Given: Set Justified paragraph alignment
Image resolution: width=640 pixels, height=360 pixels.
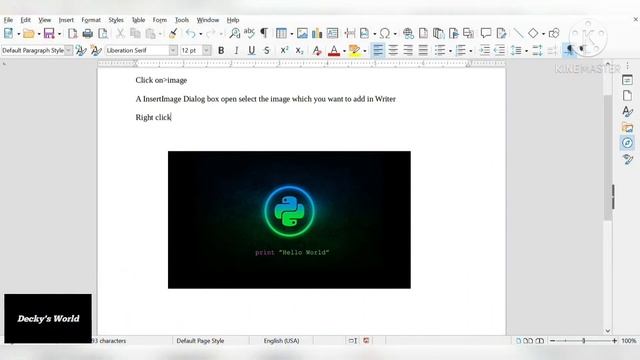Looking at the screenshot, I should [x=423, y=50].
